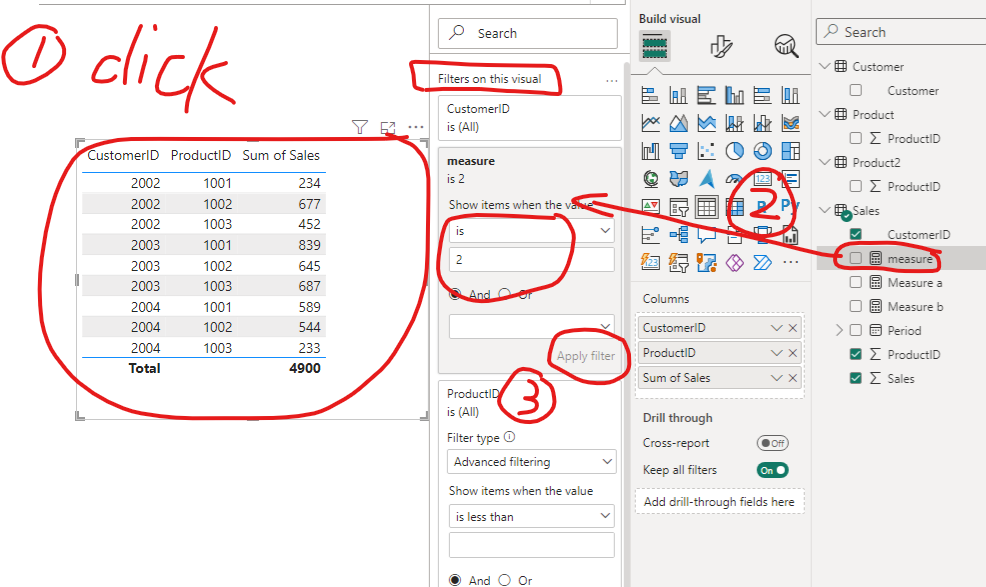Select the Ribbon chart visual
The height and width of the screenshot is (587, 986).
[x=790, y=123]
